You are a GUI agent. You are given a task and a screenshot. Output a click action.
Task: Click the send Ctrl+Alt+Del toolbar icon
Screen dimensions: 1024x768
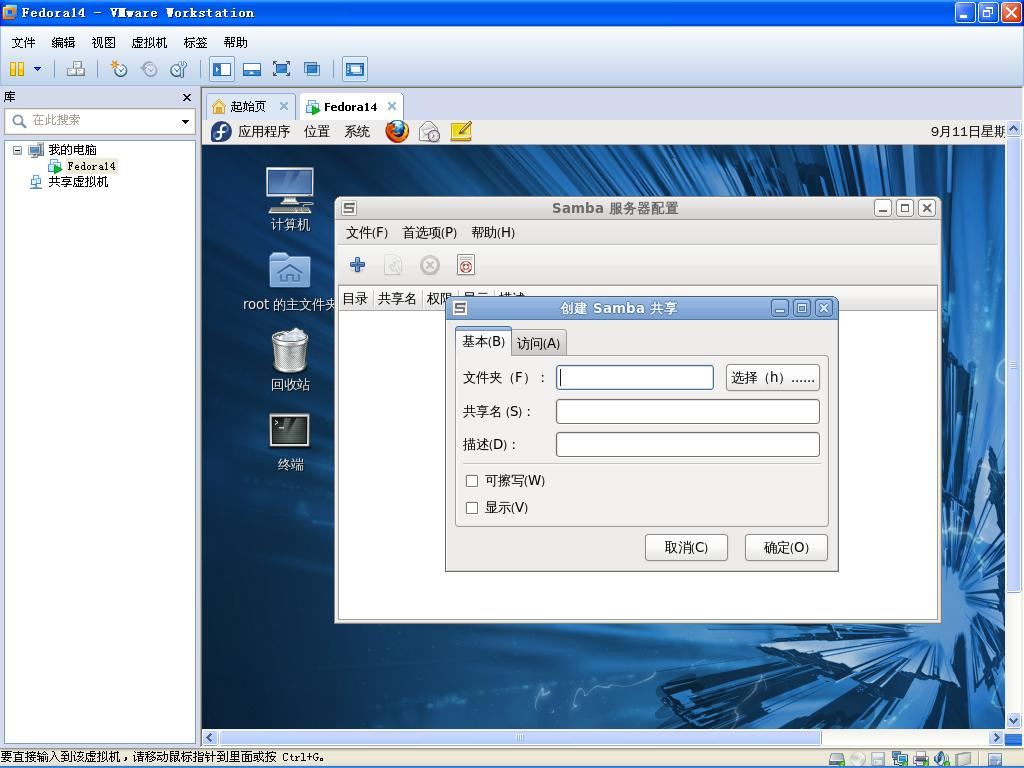76,69
